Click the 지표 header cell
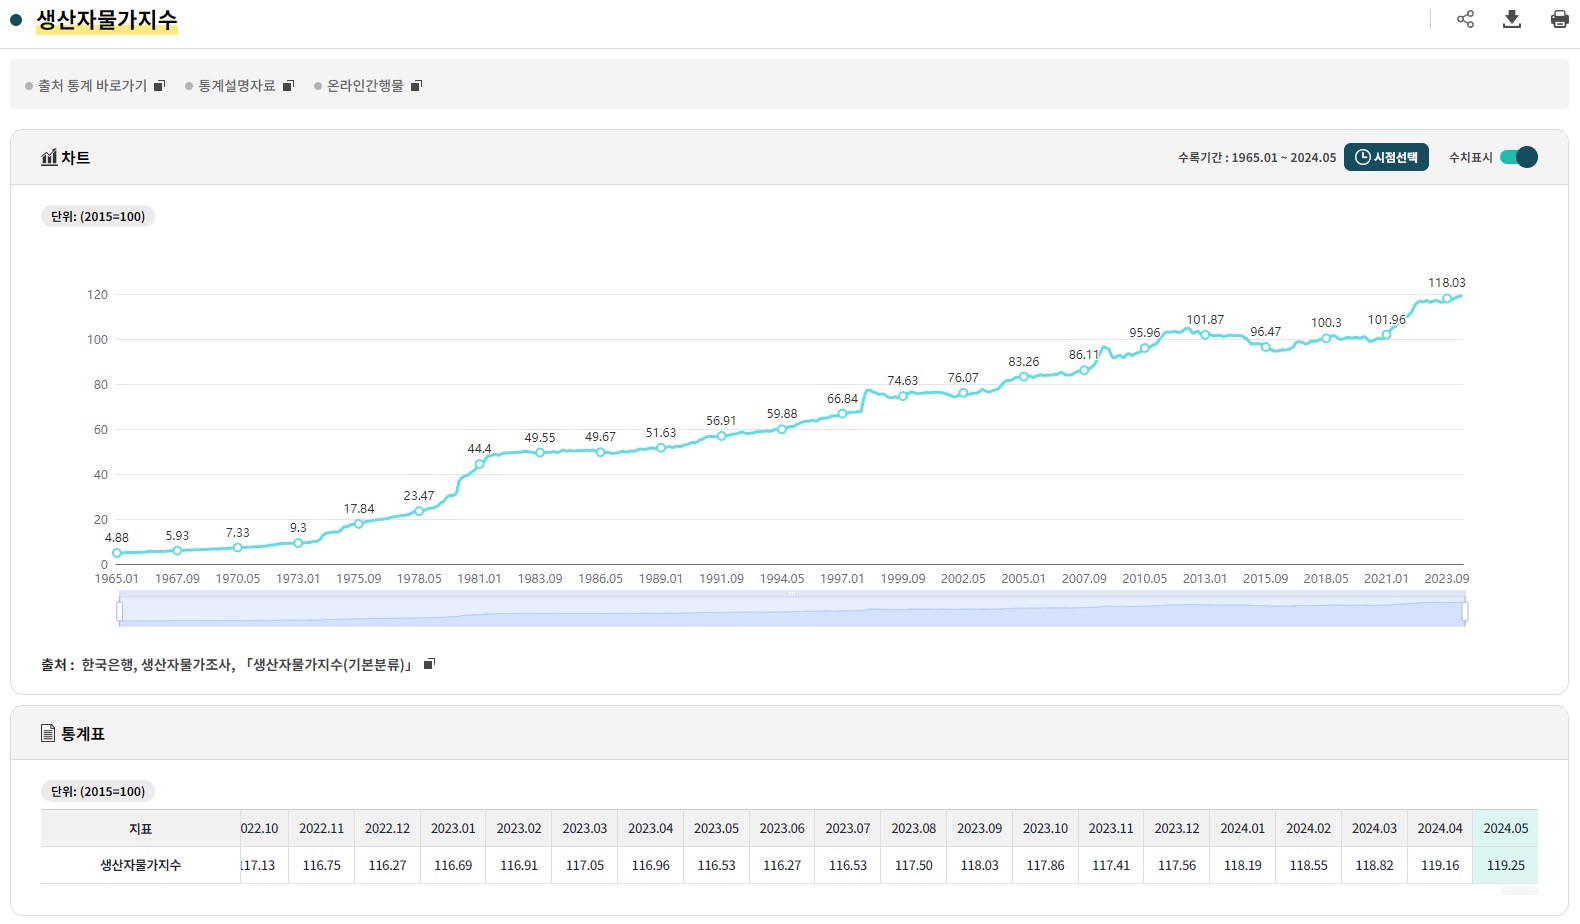 click(140, 828)
